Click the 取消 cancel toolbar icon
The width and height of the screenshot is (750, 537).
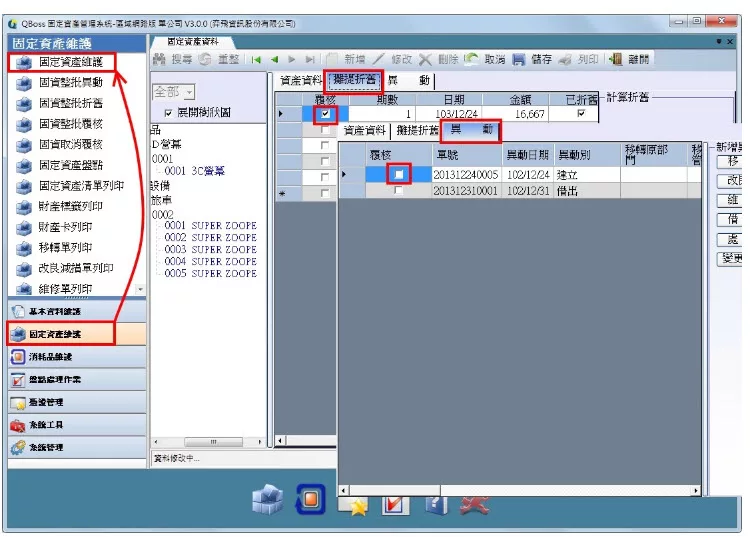point(471,60)
